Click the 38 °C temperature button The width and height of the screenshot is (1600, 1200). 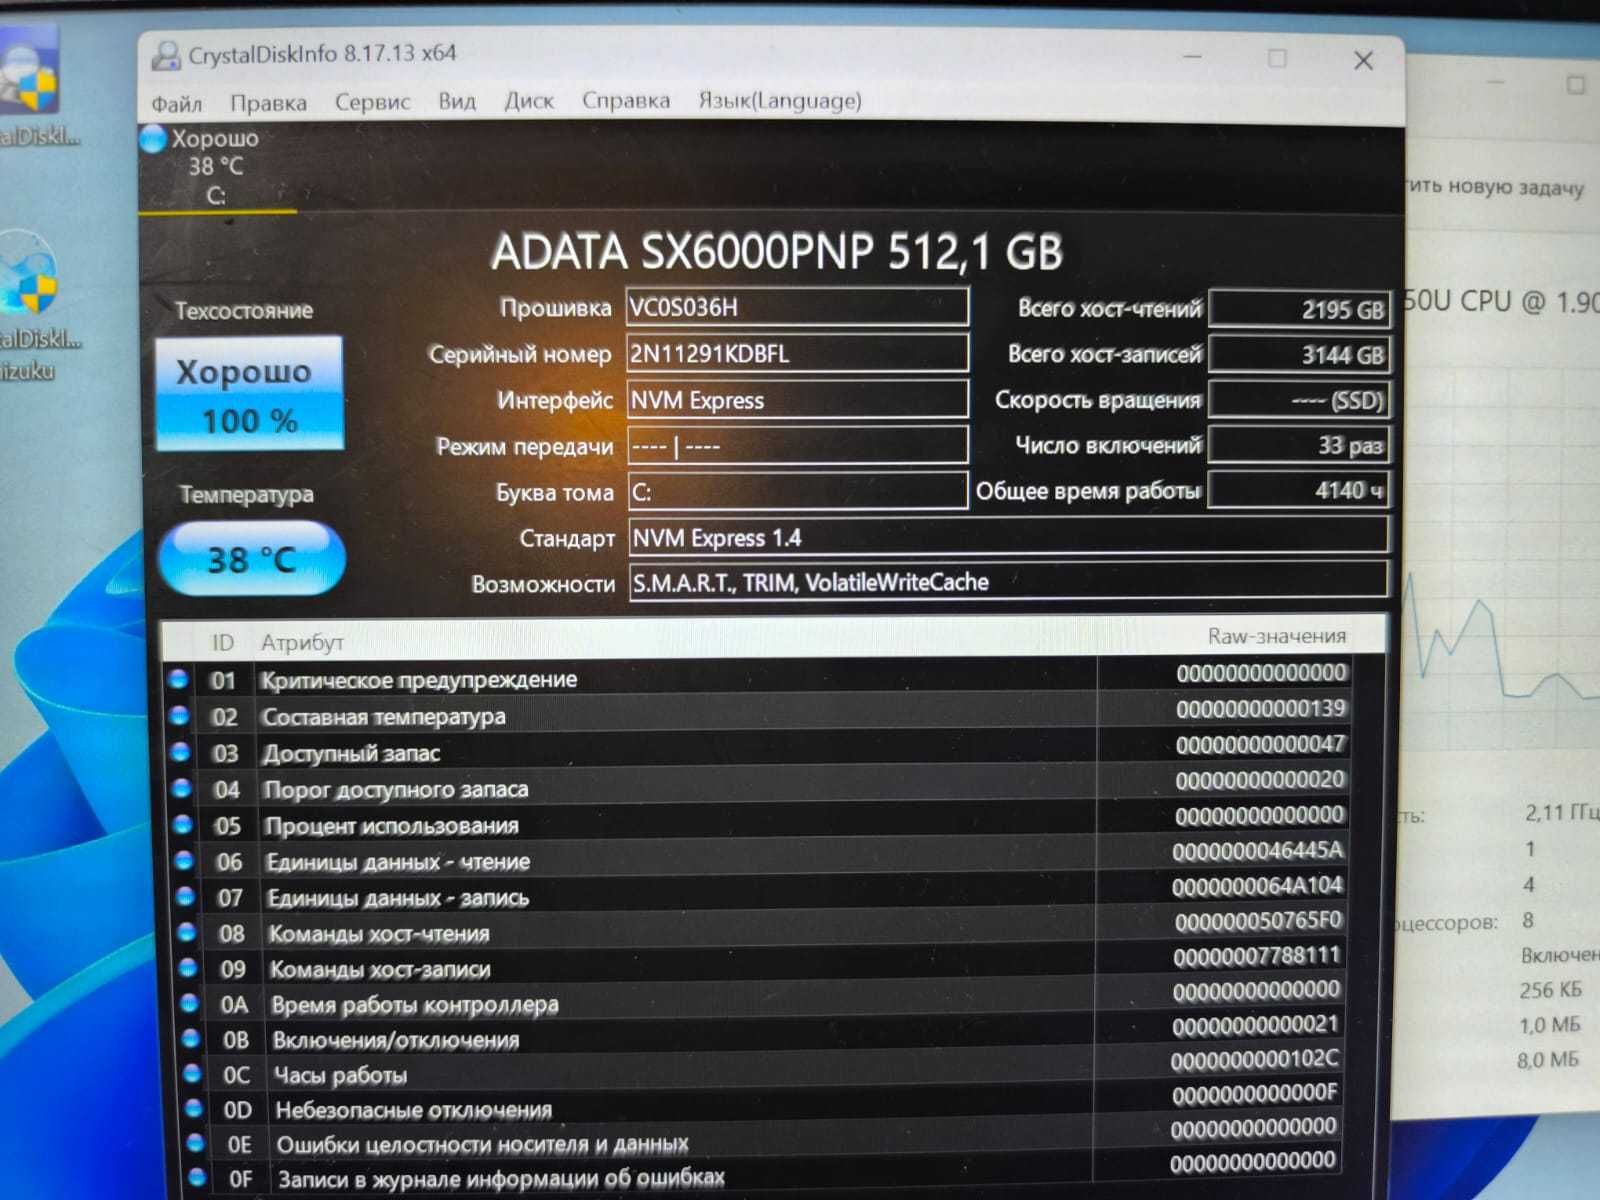(x=252, y=559)
